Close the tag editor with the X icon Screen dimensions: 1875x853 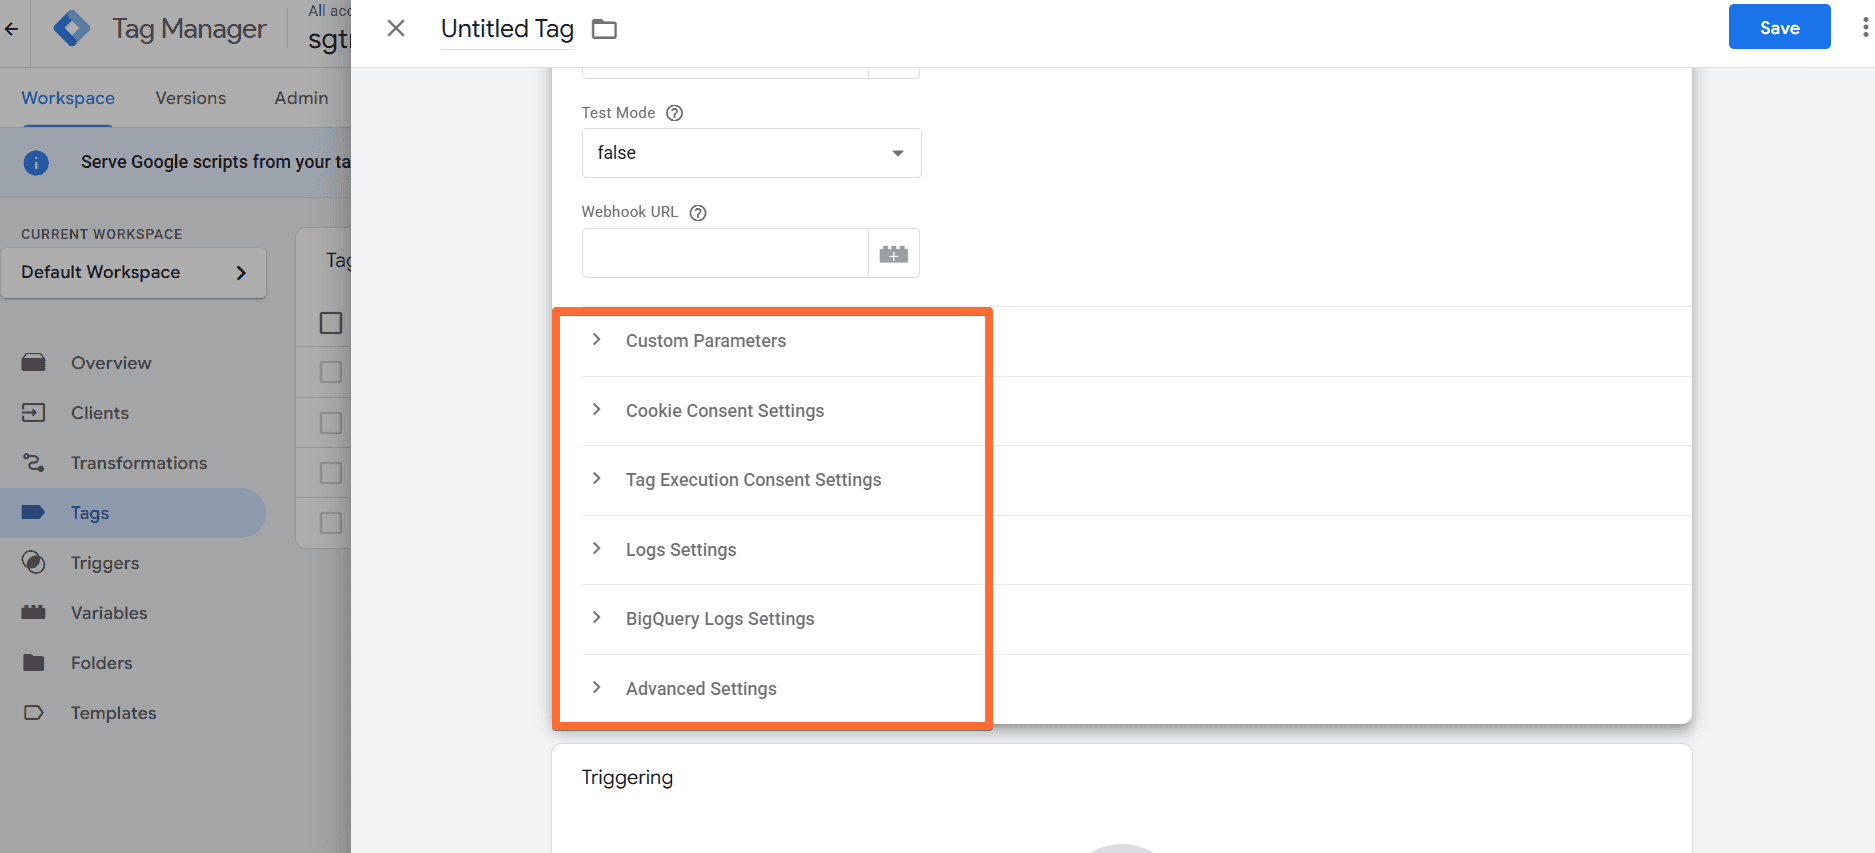point(396,28)
